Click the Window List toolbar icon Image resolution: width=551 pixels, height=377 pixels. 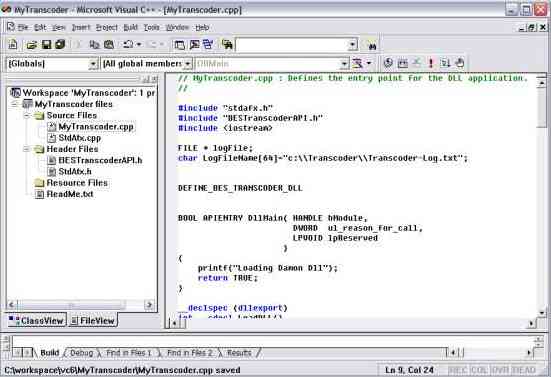[x=208, y=45]
